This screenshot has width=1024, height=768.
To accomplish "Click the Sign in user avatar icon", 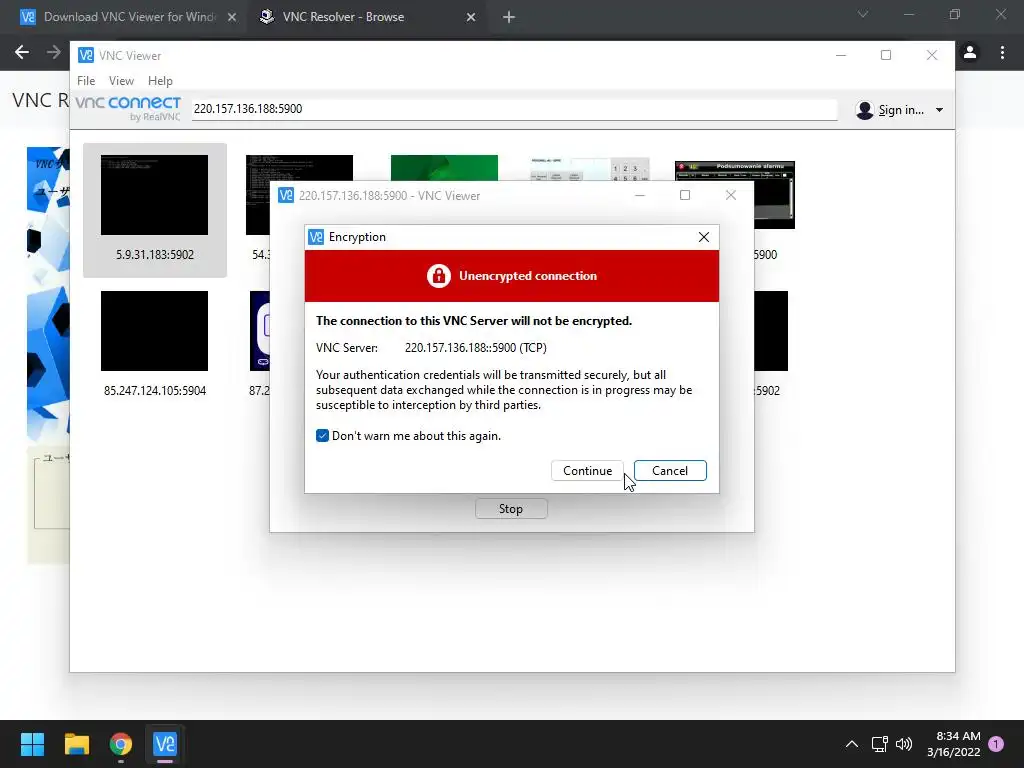I will tap(865, 110).
